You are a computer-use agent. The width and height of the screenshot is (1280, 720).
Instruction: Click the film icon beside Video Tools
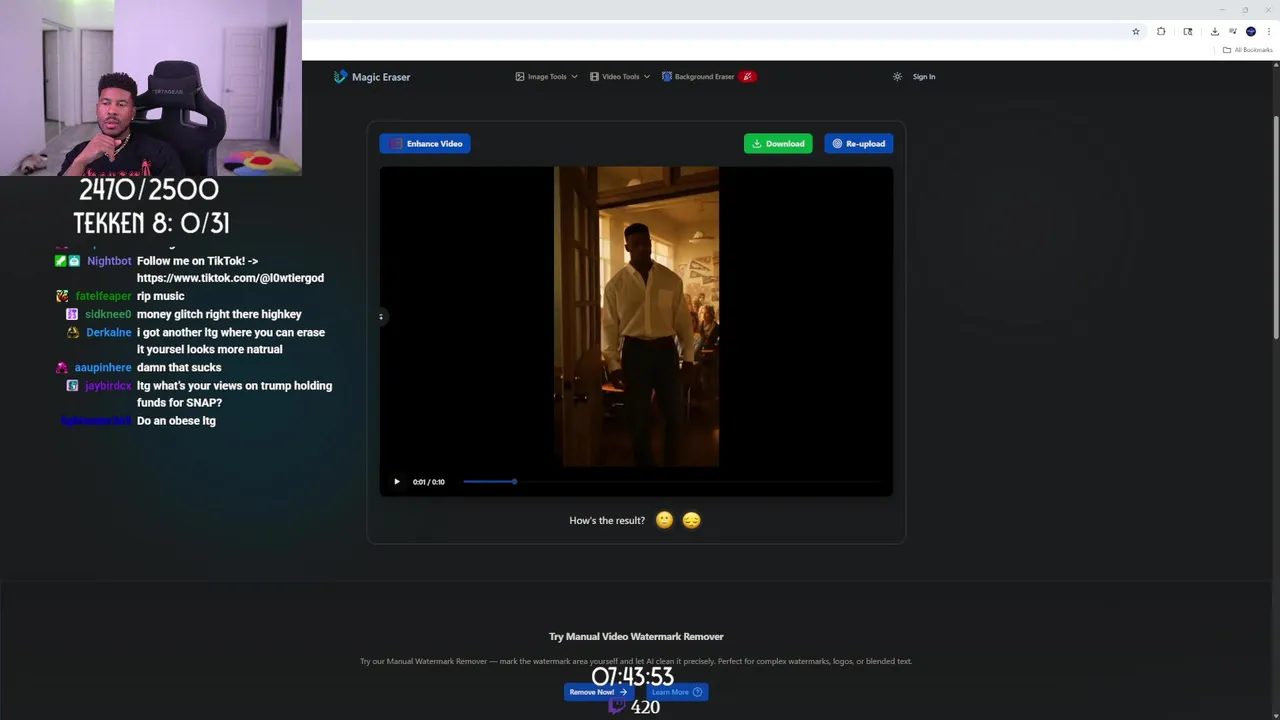point(594,77)
